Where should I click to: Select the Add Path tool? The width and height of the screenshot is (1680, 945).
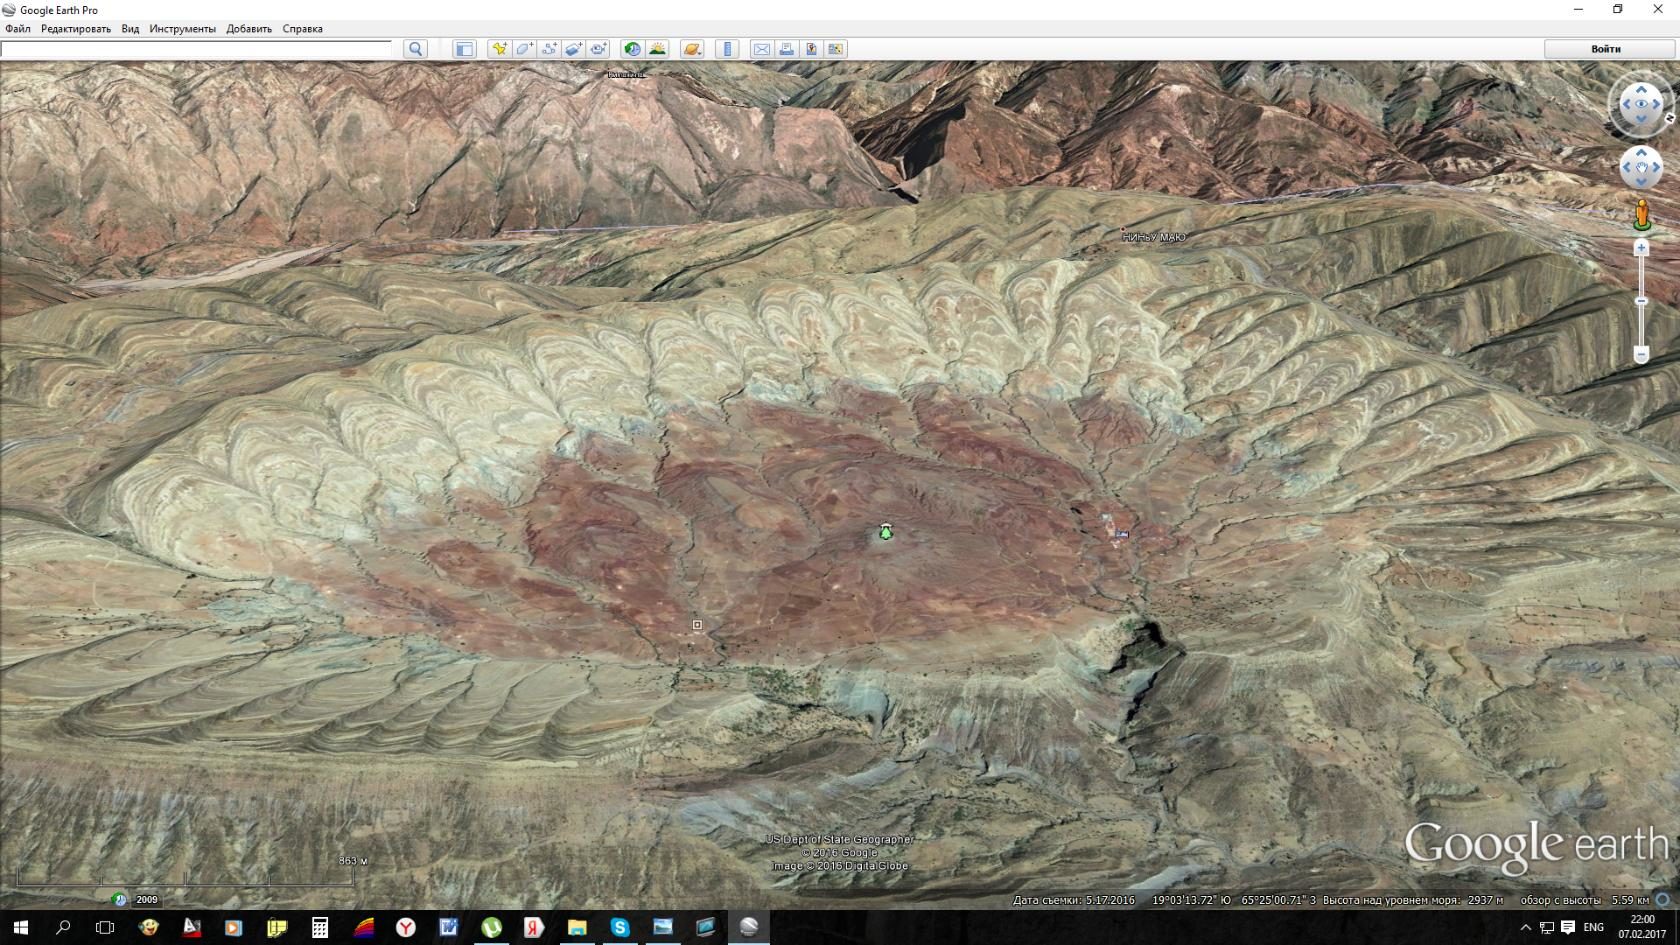click(548, 49)
